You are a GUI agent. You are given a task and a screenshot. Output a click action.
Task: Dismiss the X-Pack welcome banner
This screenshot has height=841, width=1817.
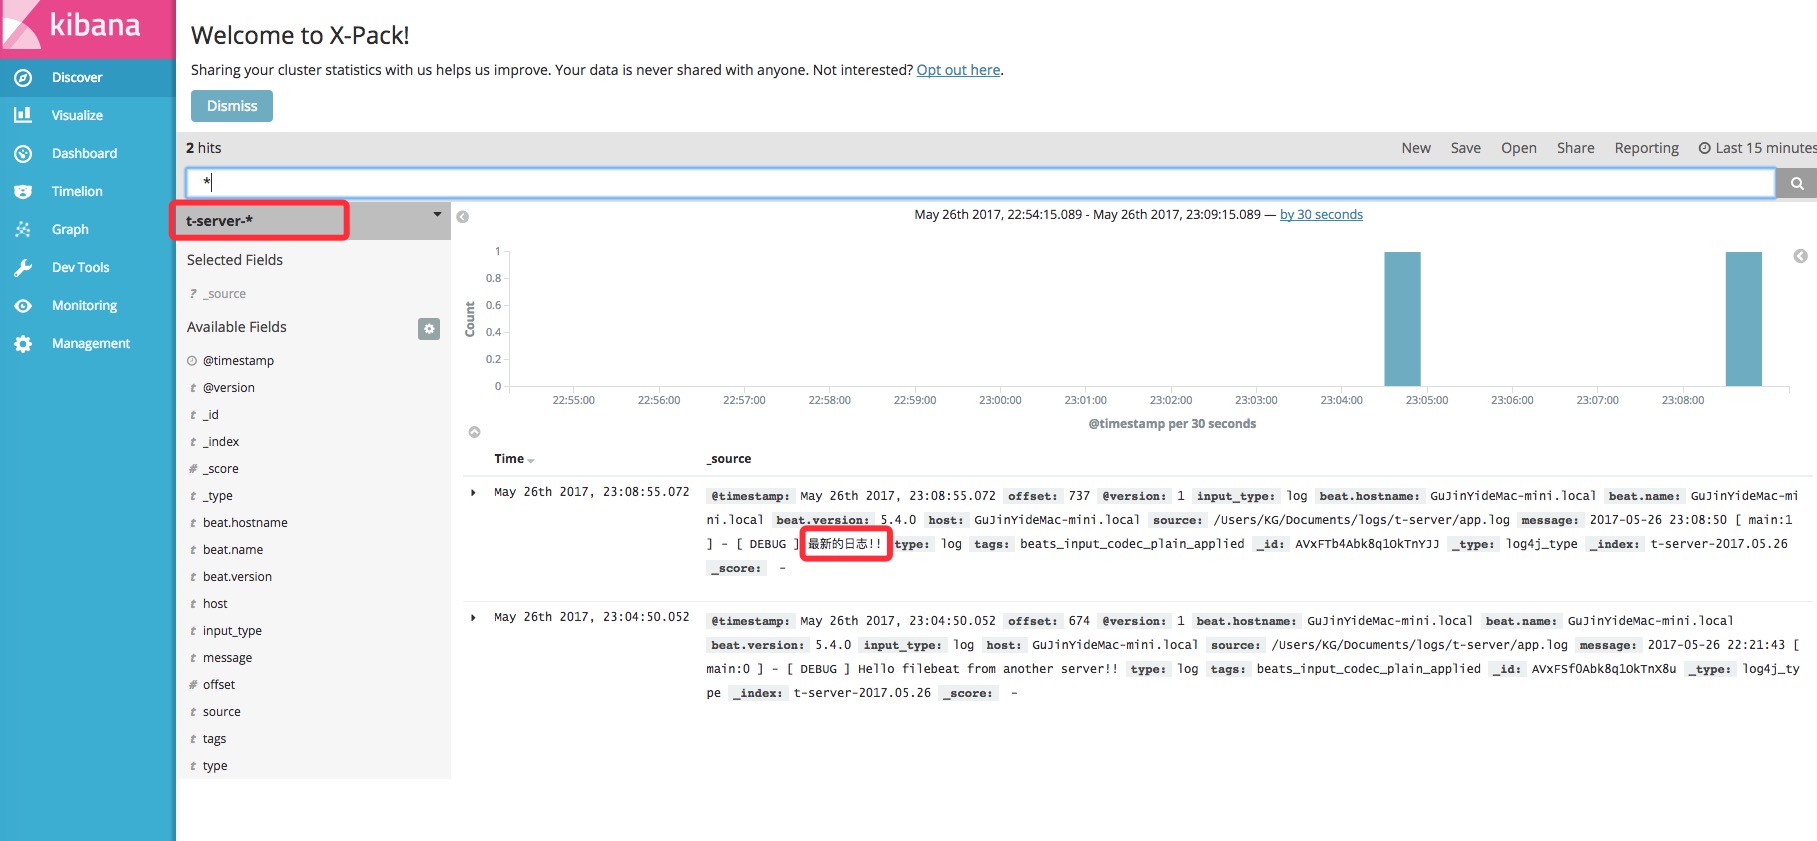[x=232, y=106]
